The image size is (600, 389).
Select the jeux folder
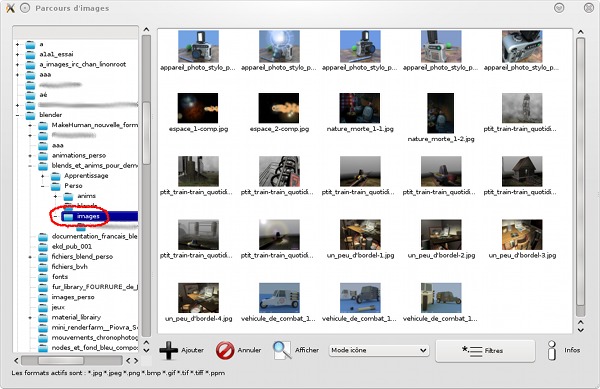pos(58,307)
